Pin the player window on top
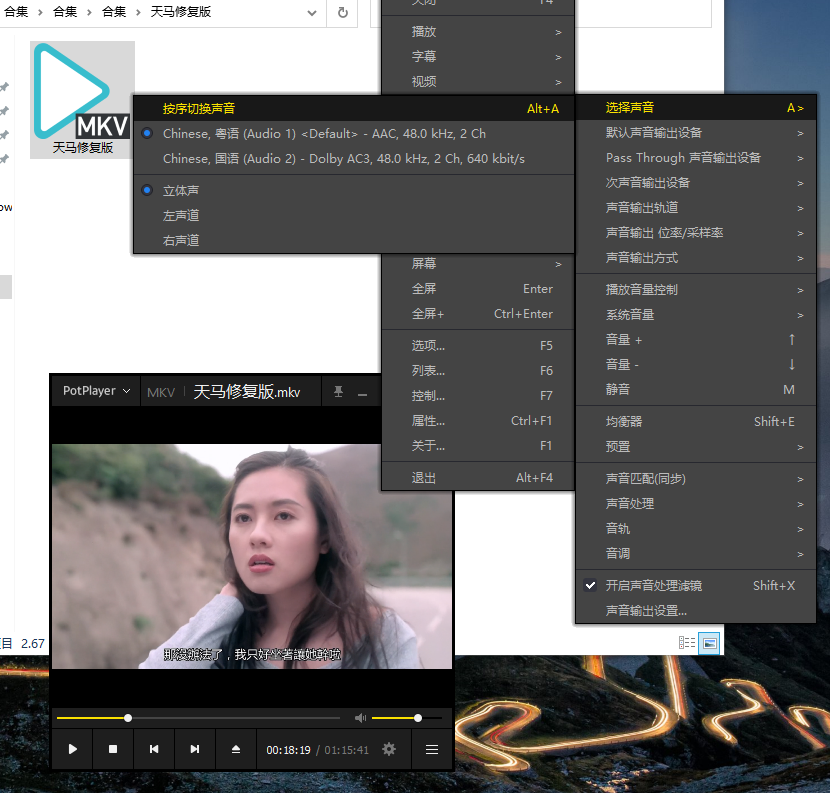The image size is (830, 793). click(338, 392)
